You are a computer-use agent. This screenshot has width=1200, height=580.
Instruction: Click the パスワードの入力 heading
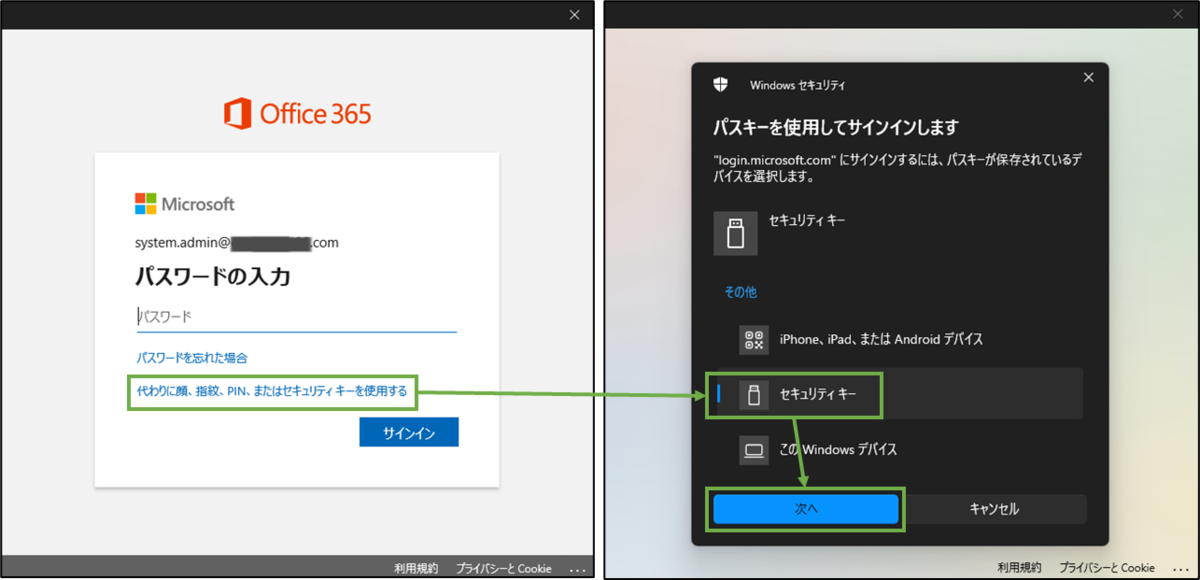(213, 276)
